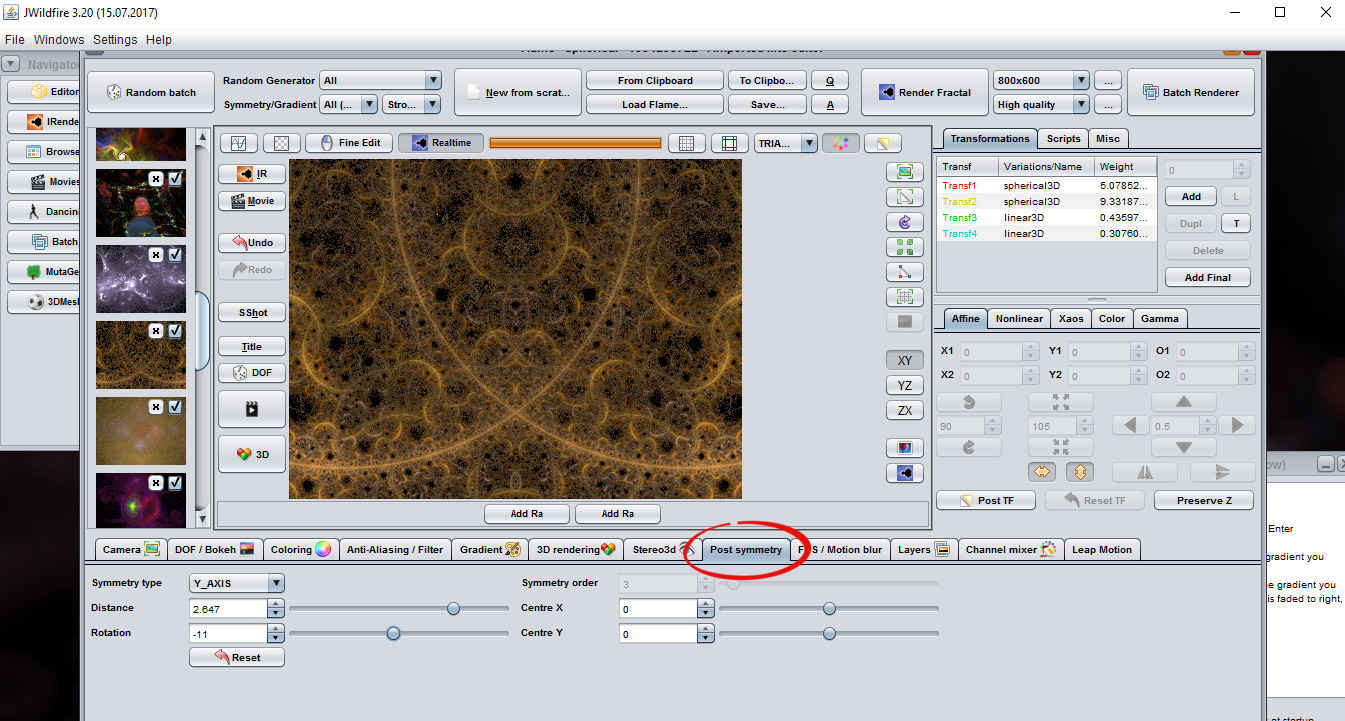
Task: Increase Distance value with stepper up arrow
Action: (276, 604)
